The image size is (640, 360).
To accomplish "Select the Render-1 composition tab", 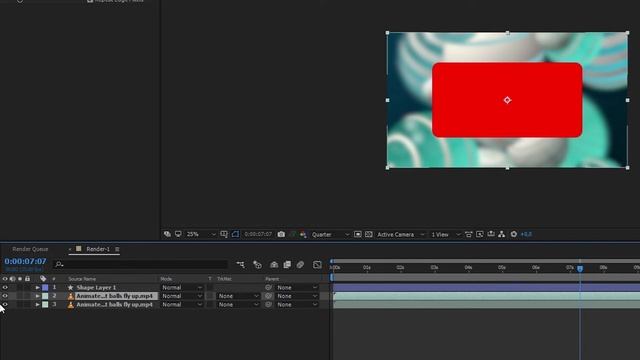I will pyautogui.click(x=98, y=249).
